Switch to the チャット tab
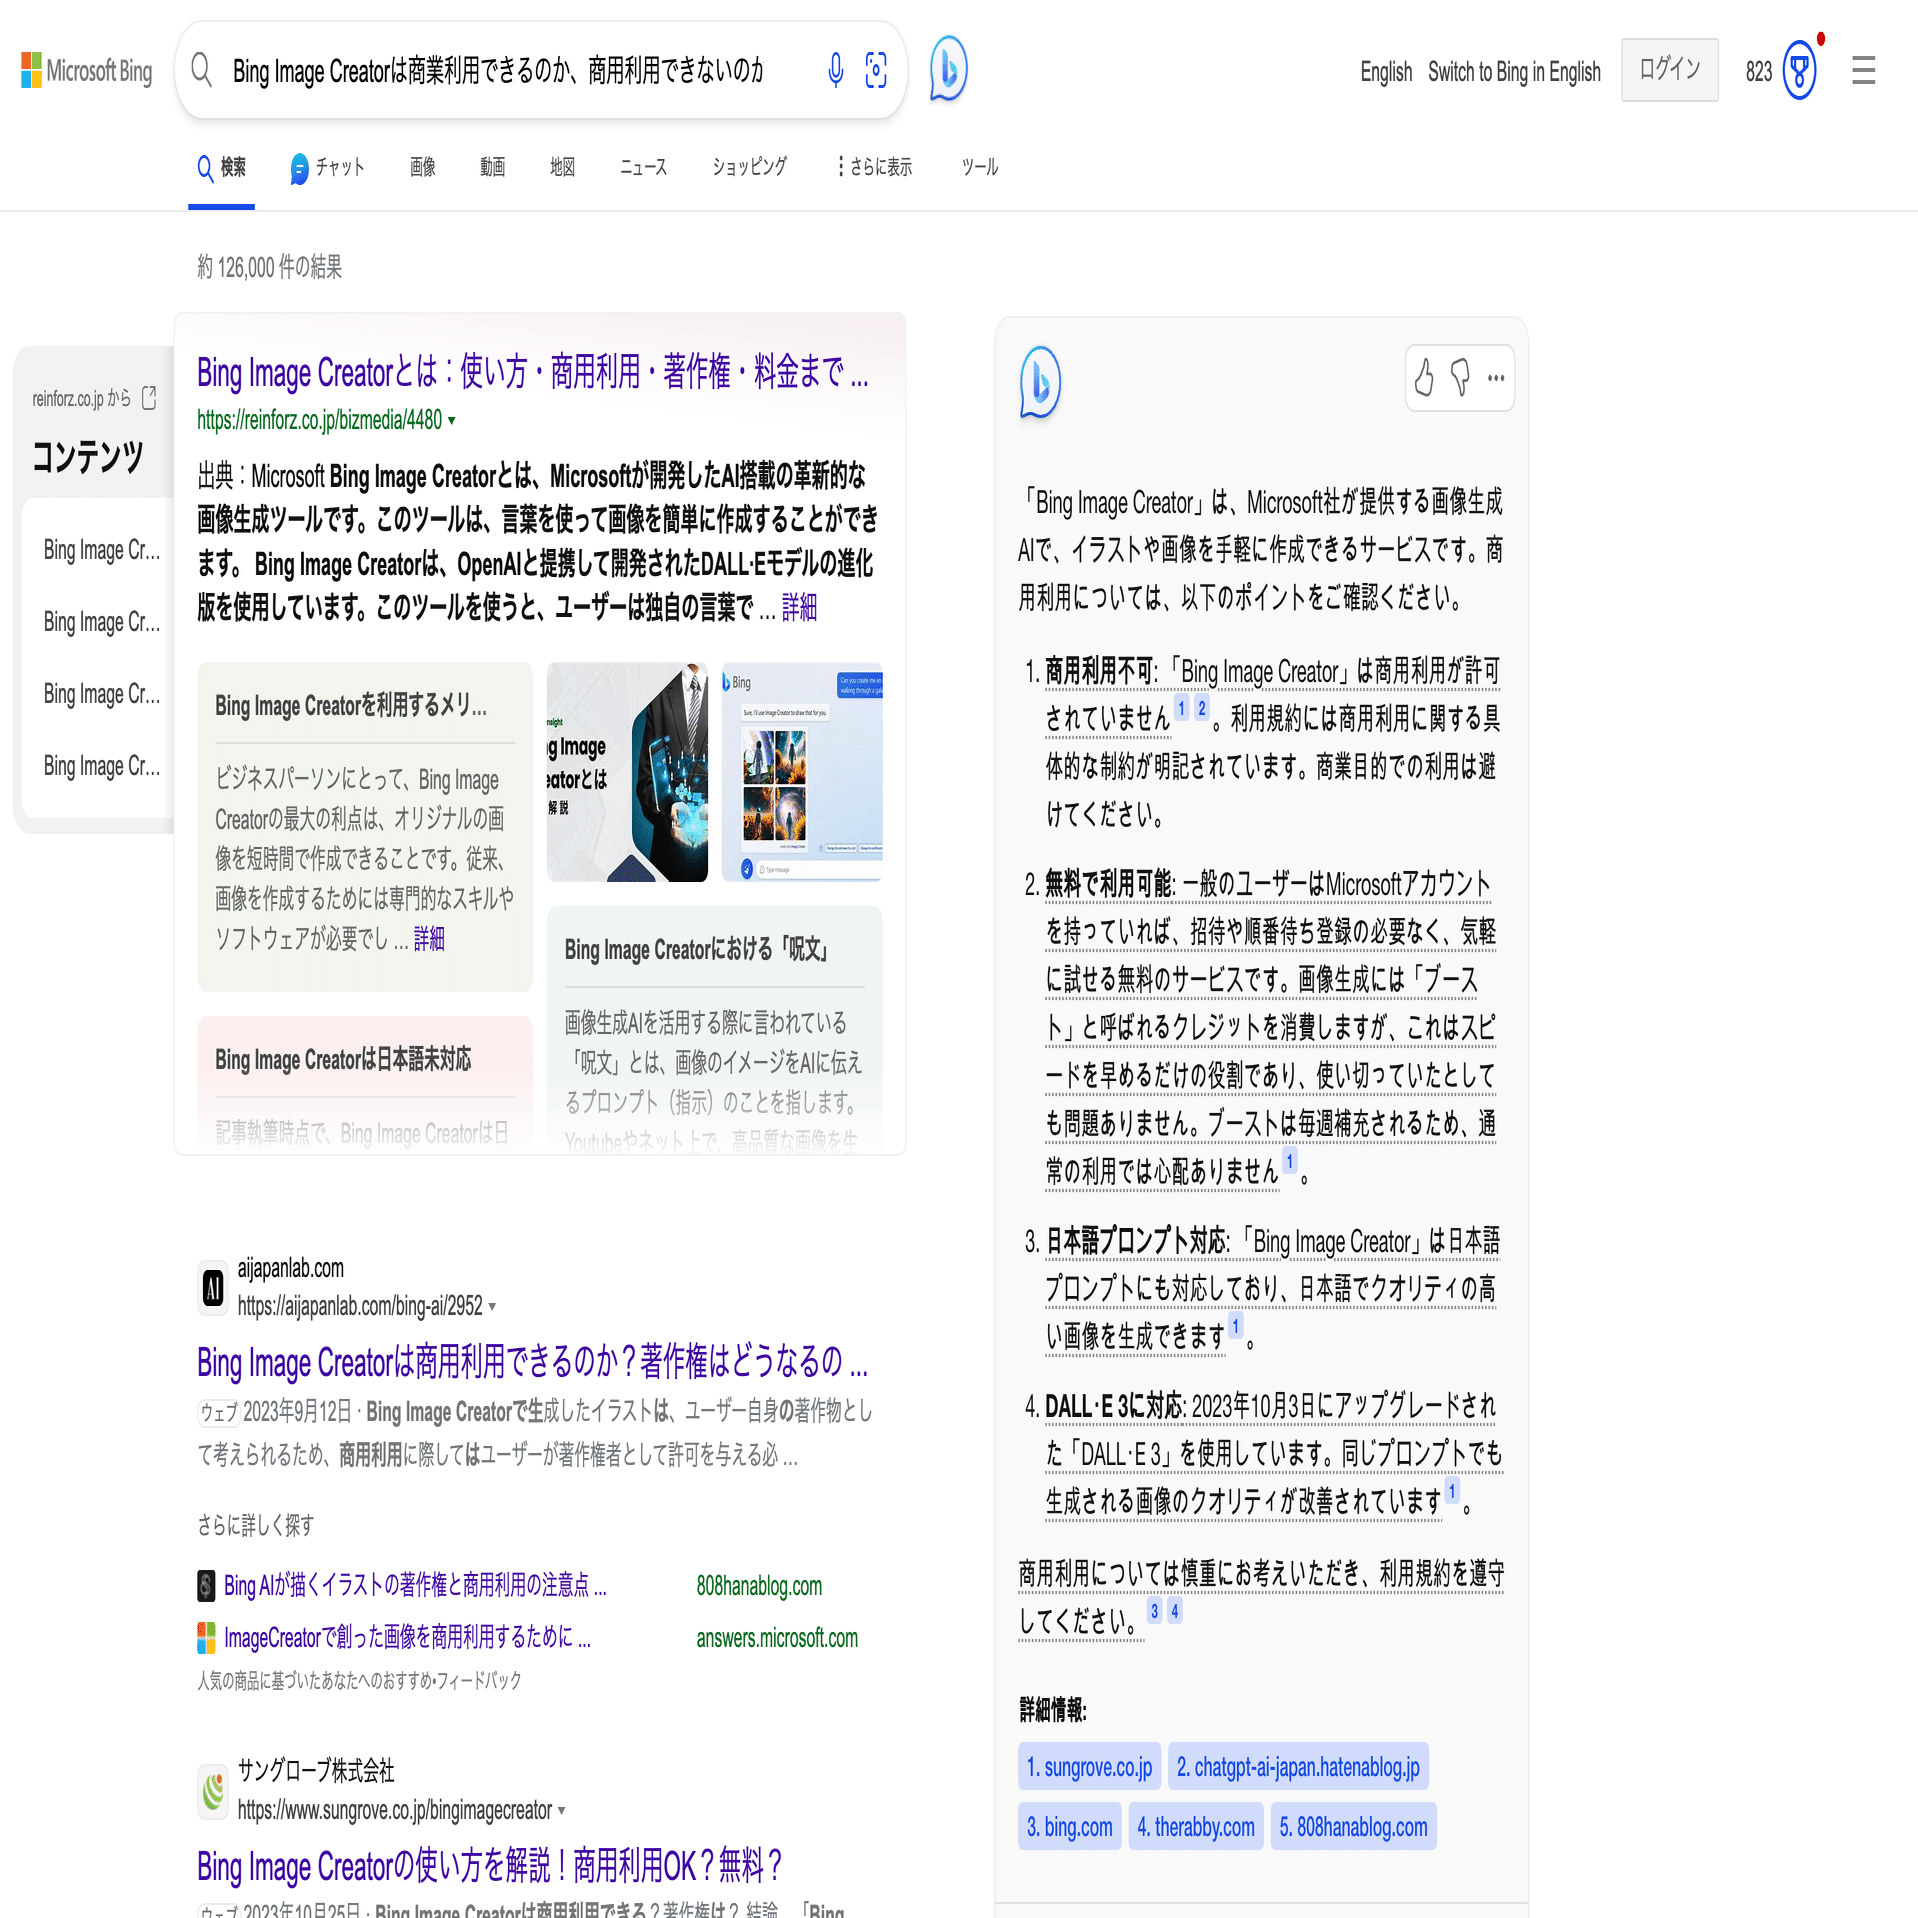Screen dimensions: 1918x1918 tap(327, 167)
